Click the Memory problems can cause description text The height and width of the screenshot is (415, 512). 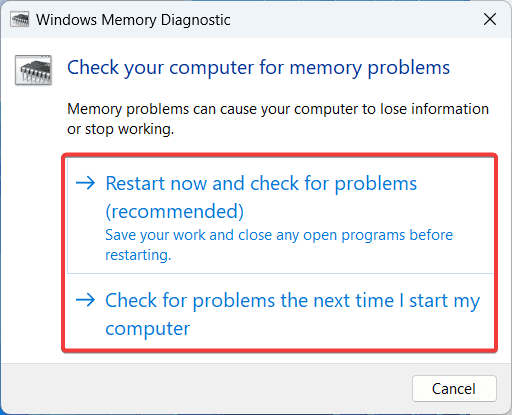(278, 119)
